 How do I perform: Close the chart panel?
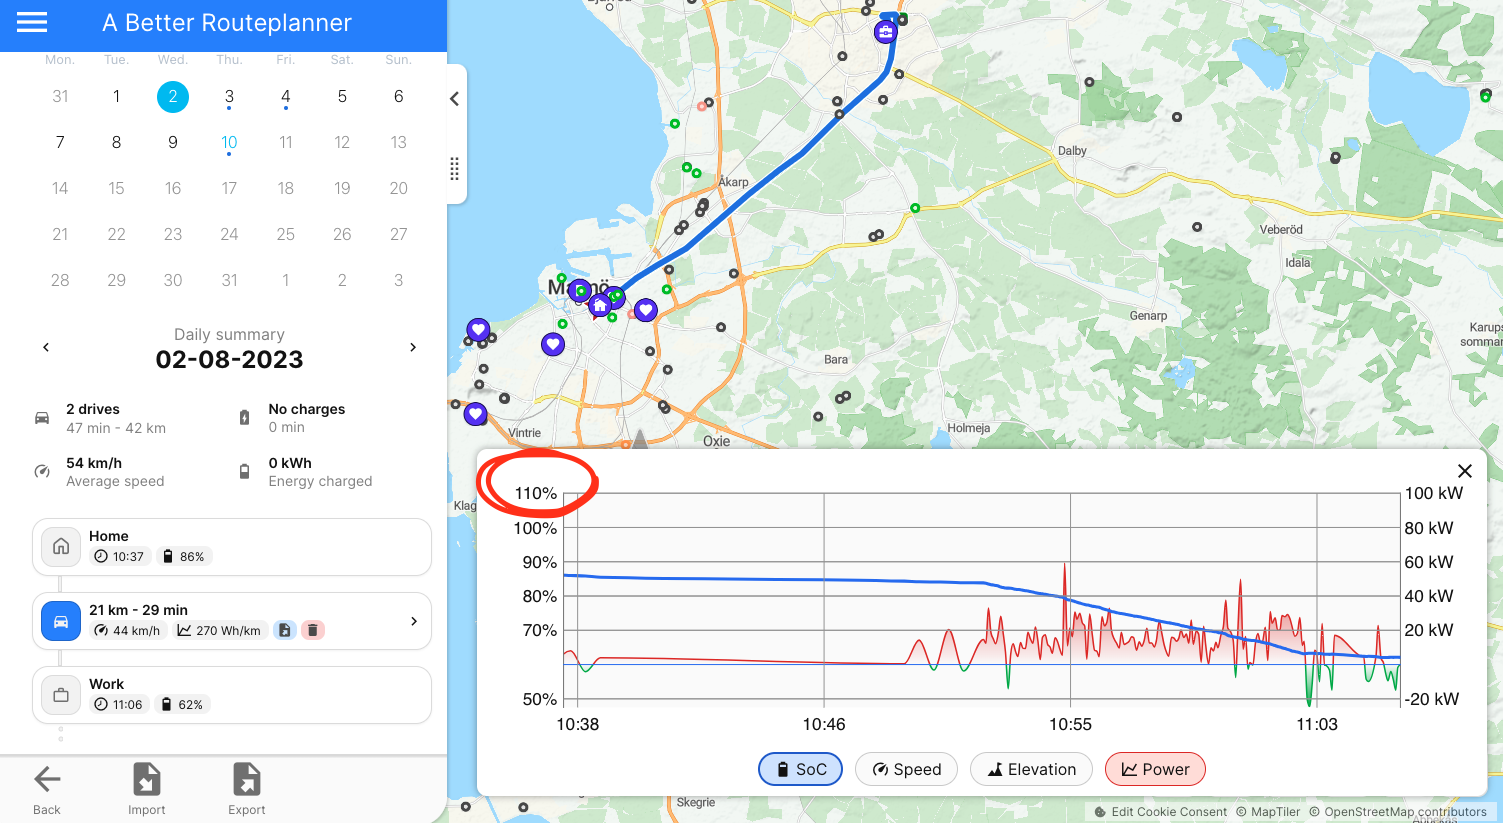[x=1464, y=471]
